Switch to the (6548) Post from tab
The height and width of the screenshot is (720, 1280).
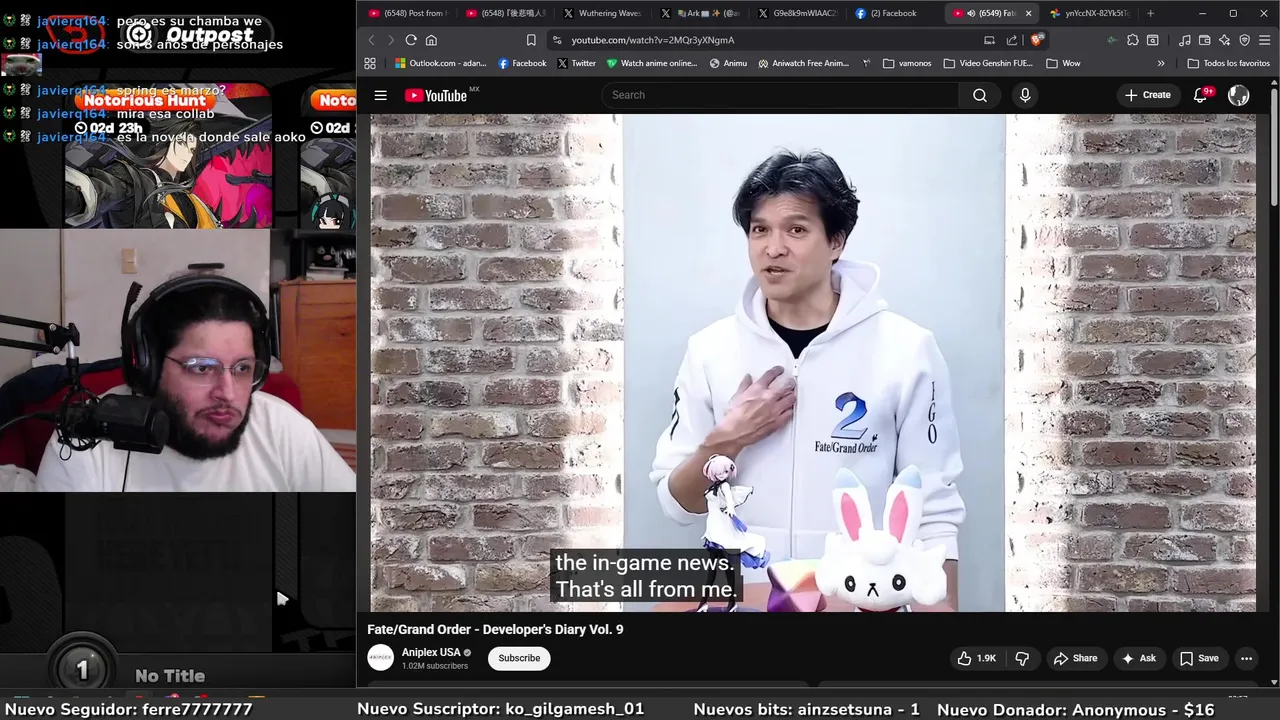[x=407, y=13]
